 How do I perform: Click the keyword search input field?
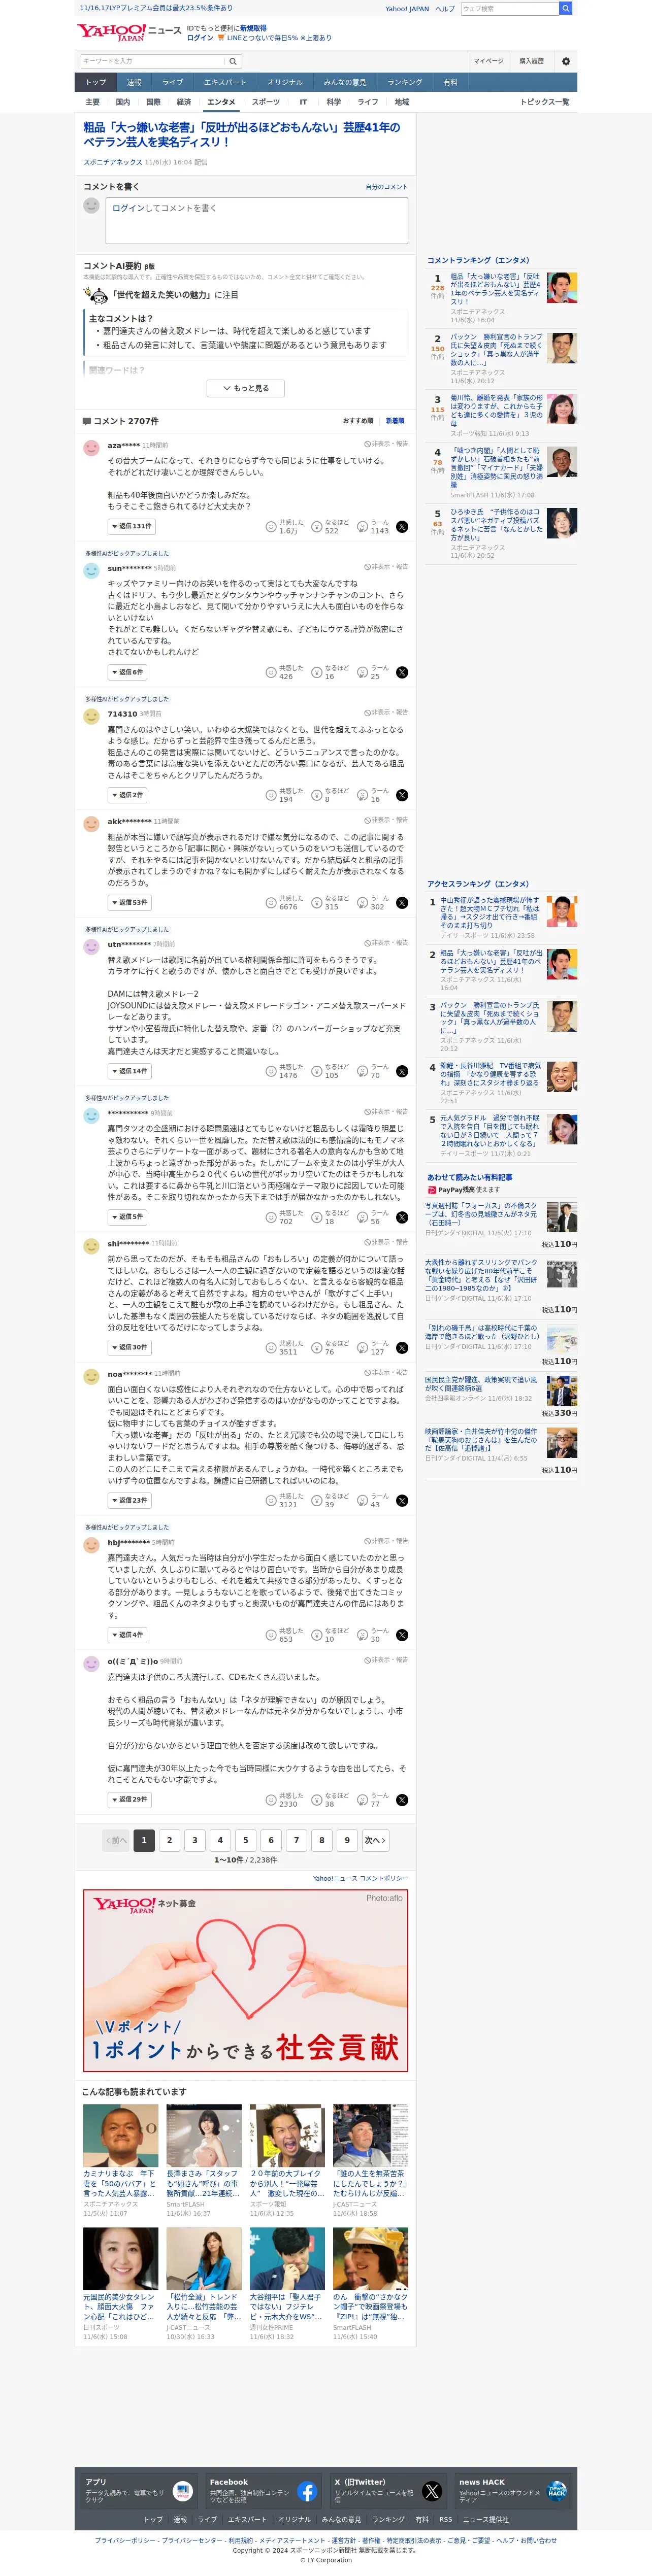(153, 61)
